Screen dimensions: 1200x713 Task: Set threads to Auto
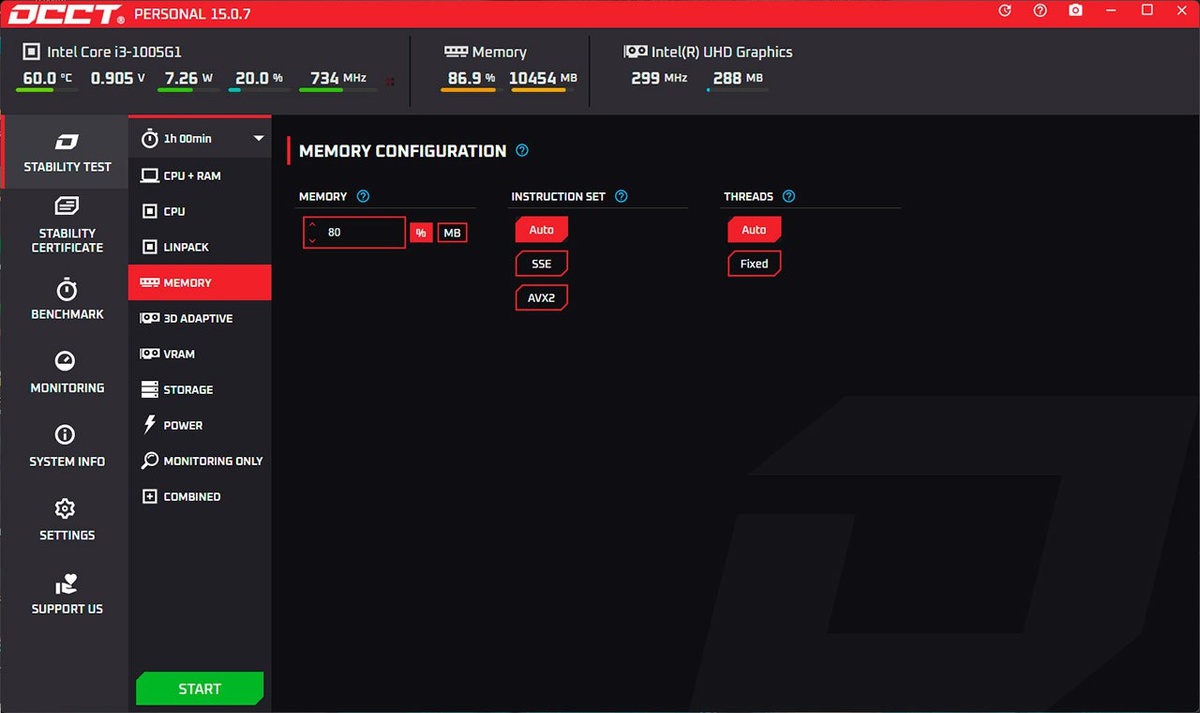(x=754, y=230)
